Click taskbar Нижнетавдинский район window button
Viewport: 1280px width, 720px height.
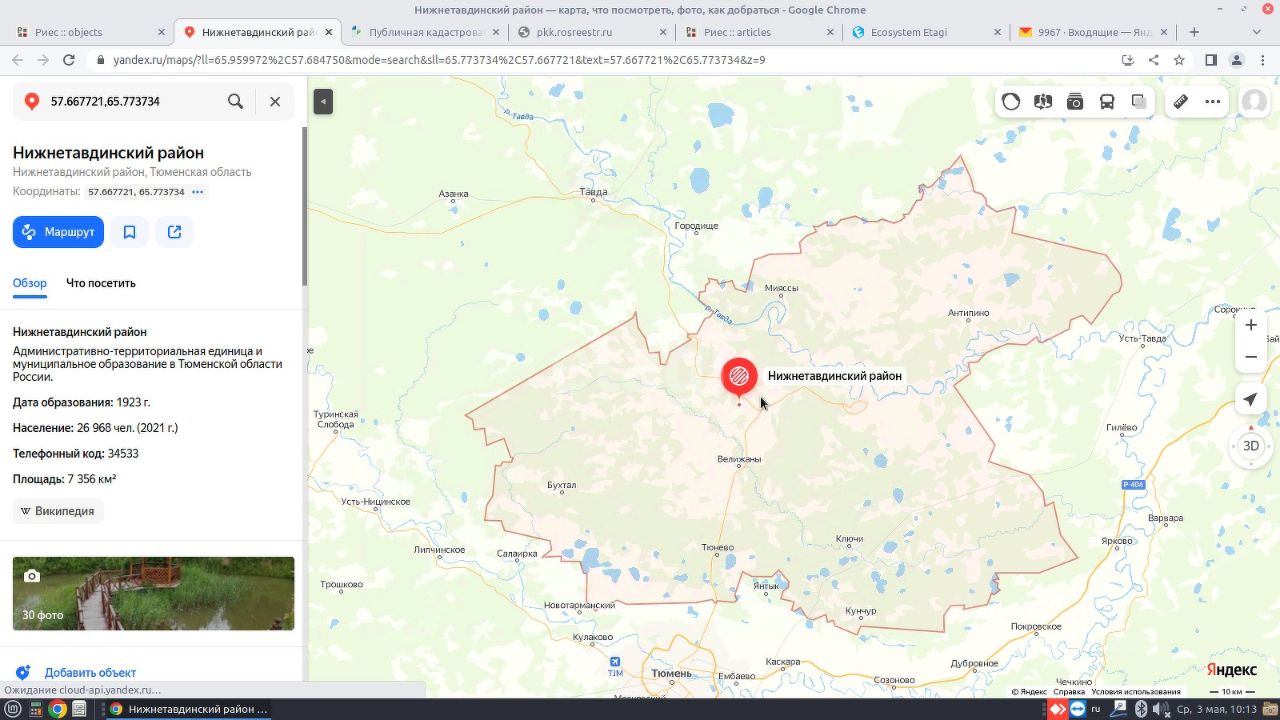(x=190, y=709)
